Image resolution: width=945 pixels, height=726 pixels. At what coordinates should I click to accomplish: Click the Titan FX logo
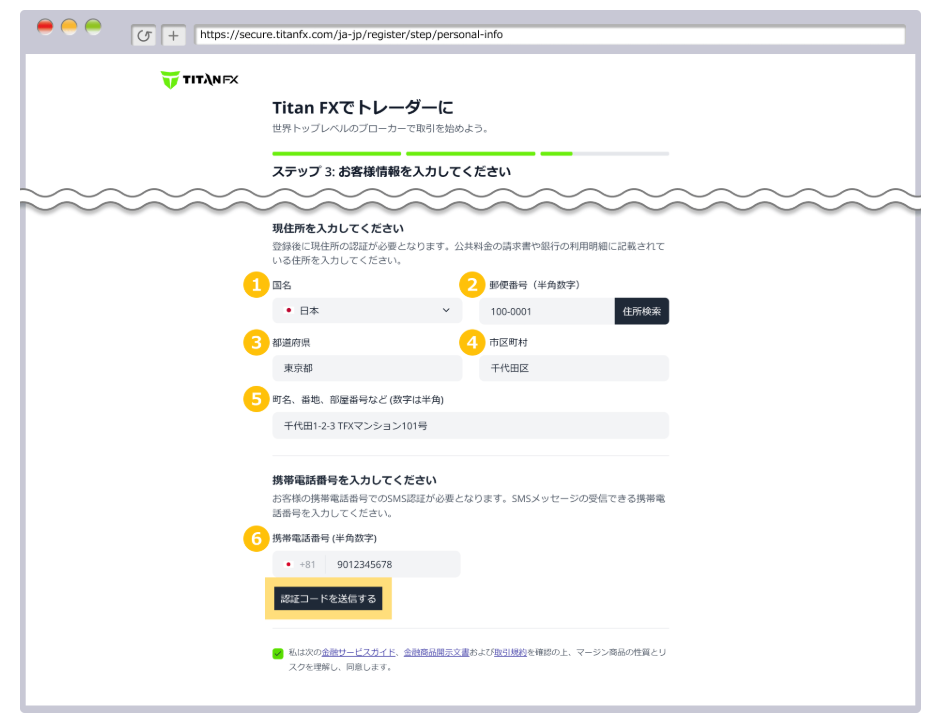pos(199,80)
